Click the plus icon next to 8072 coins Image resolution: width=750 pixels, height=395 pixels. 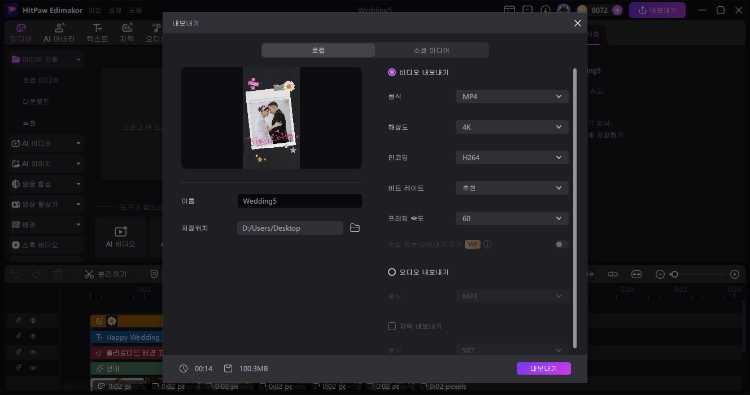[x=617, y=10]
